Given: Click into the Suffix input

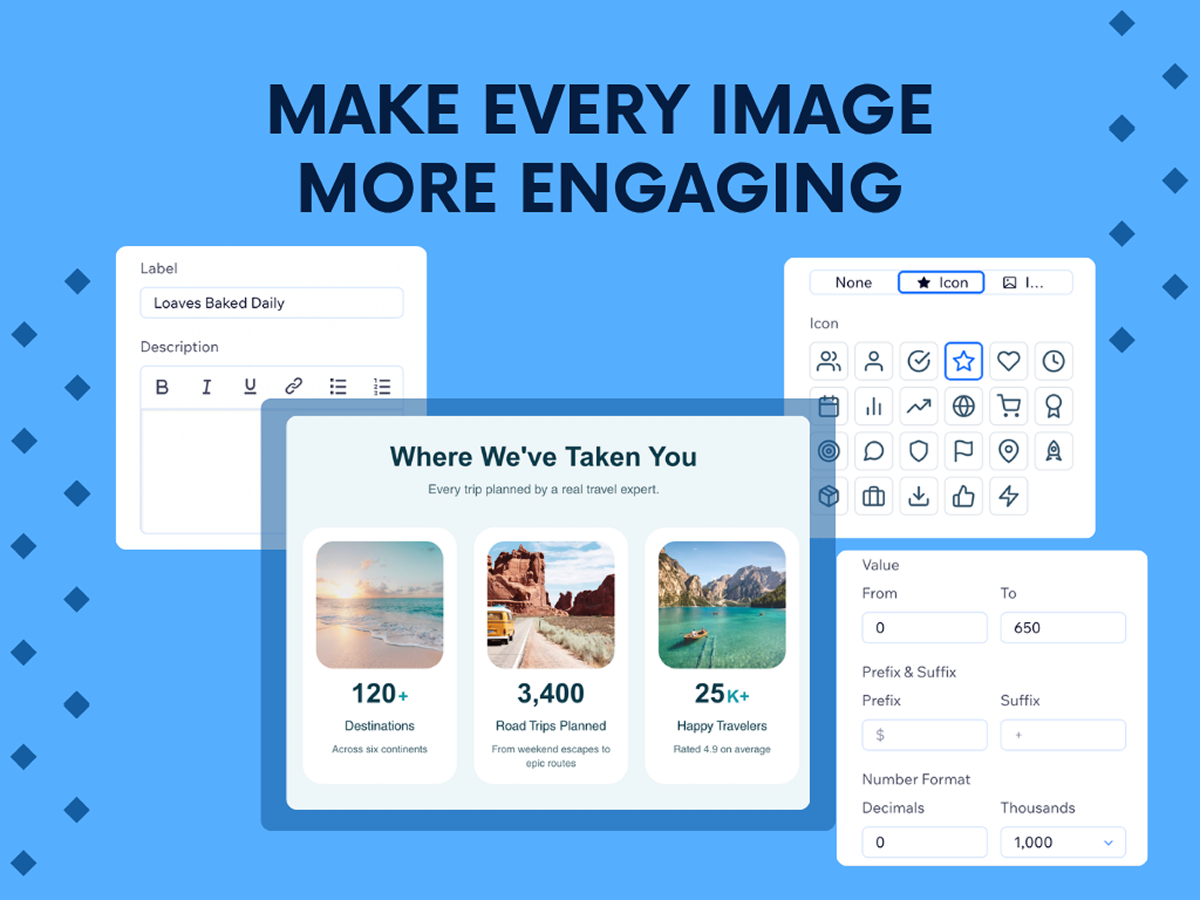Looking at the screenshot, I should coord(1063,735).
